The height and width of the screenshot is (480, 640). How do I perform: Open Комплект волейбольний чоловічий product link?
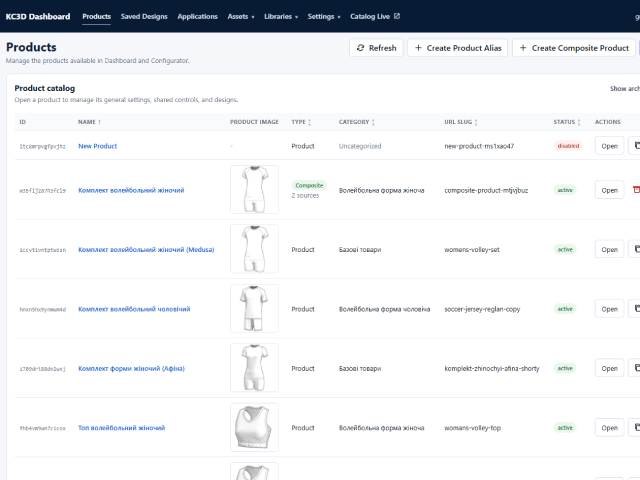click(x=134, y=309)
